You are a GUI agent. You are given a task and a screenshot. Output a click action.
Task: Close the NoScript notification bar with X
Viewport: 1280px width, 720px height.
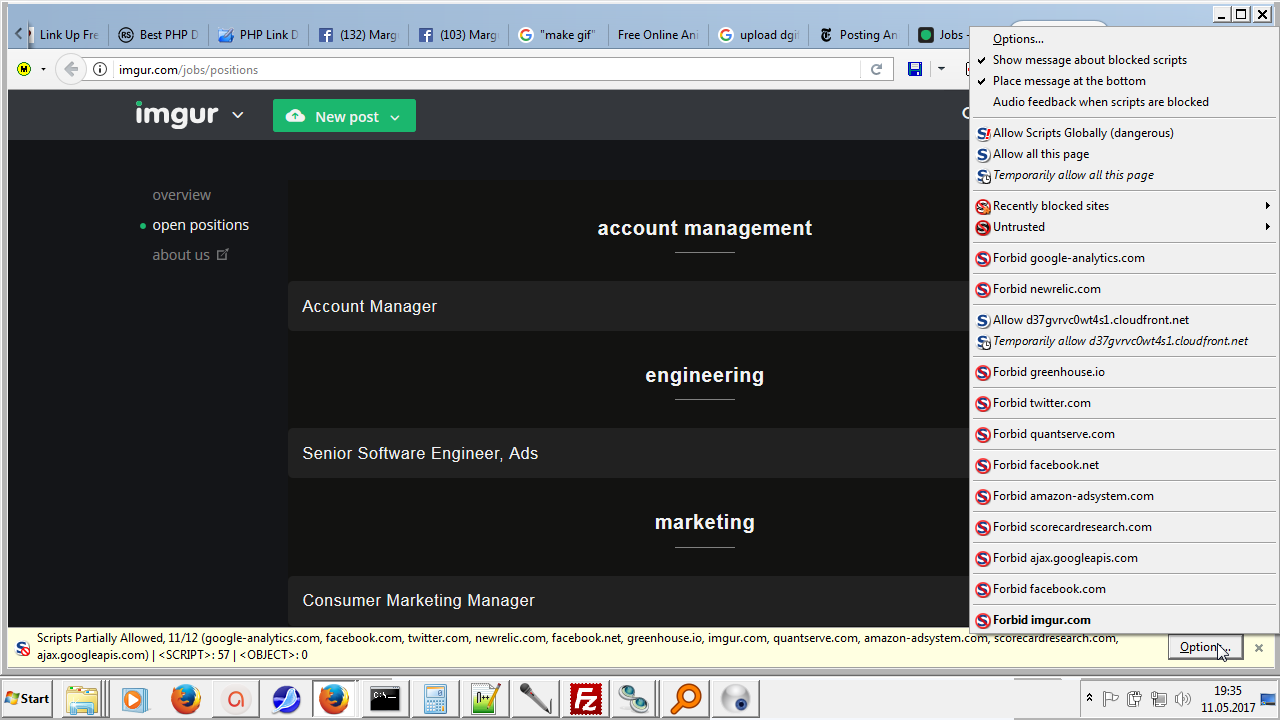click(x=1259, y=648)
